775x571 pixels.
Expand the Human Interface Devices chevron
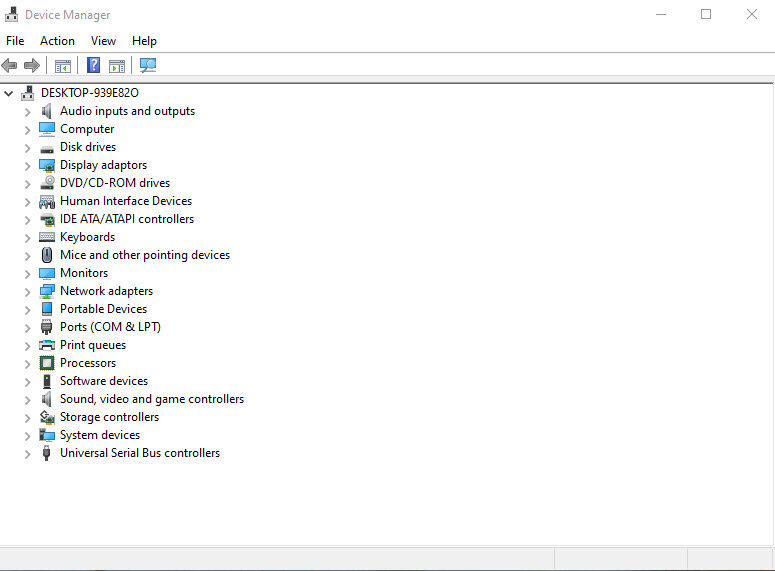tap(28, 202)
